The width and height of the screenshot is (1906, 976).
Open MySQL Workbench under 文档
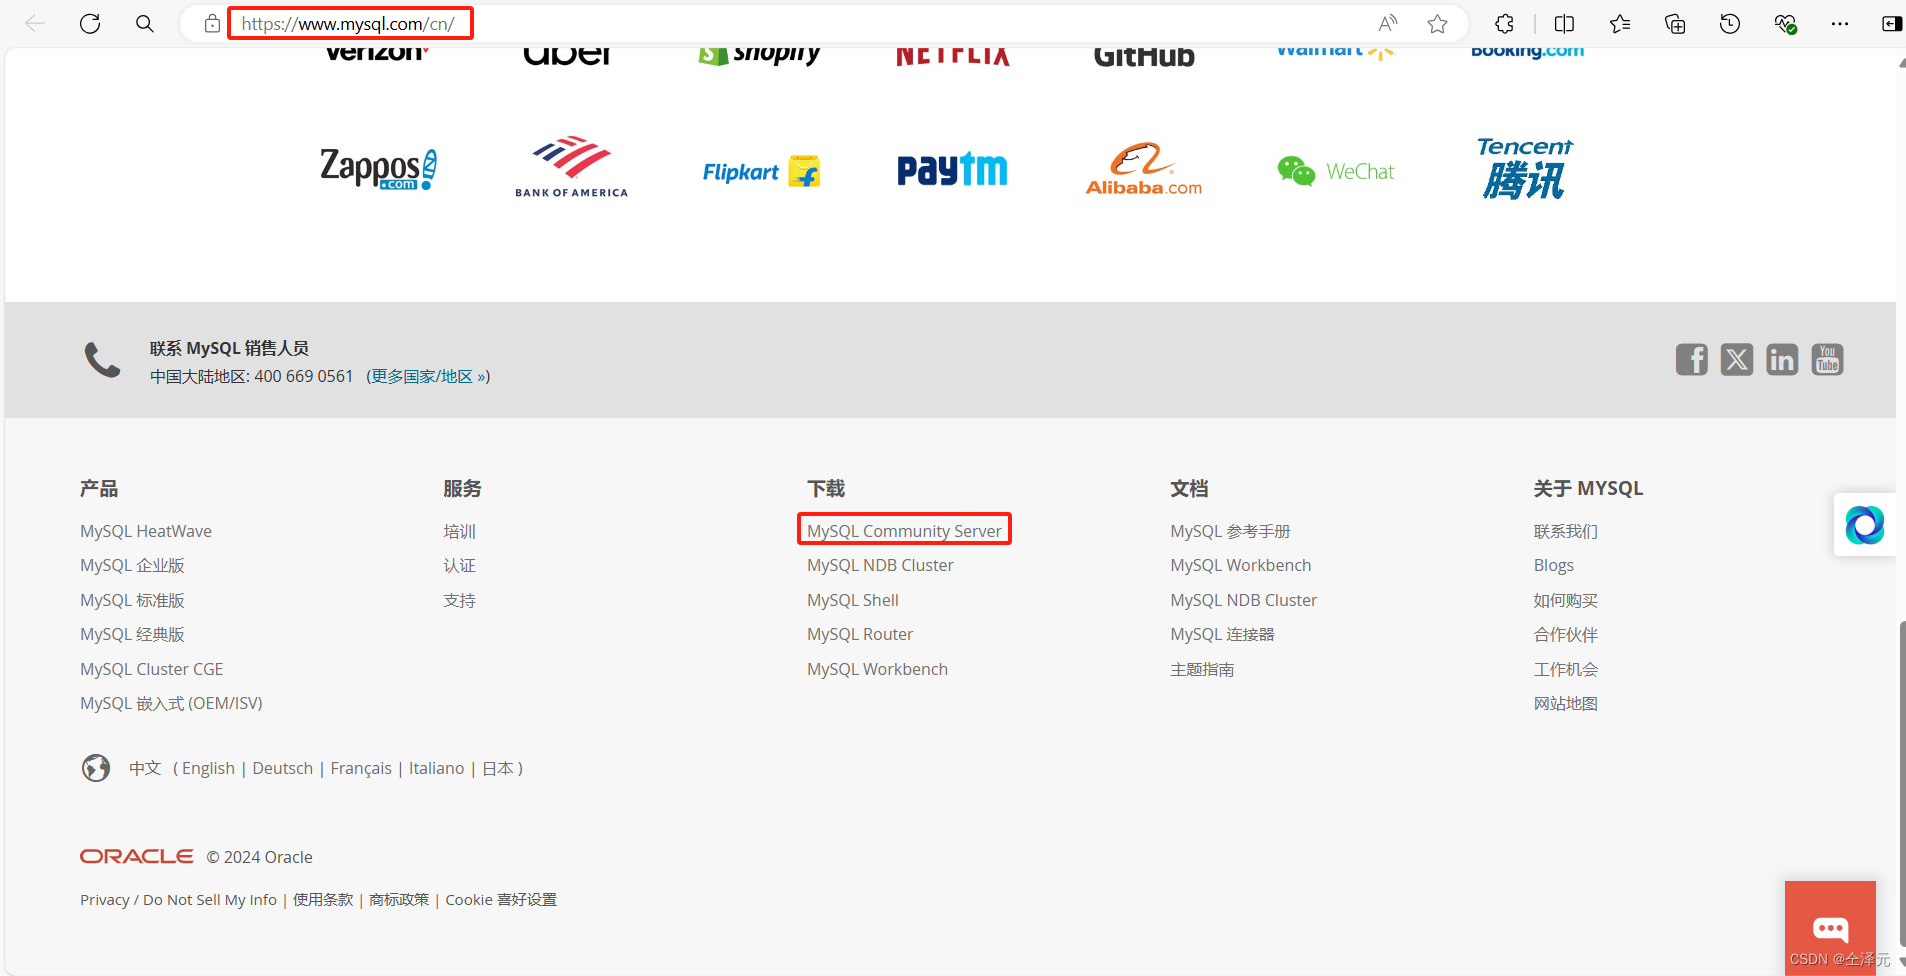click(1241, 565)
